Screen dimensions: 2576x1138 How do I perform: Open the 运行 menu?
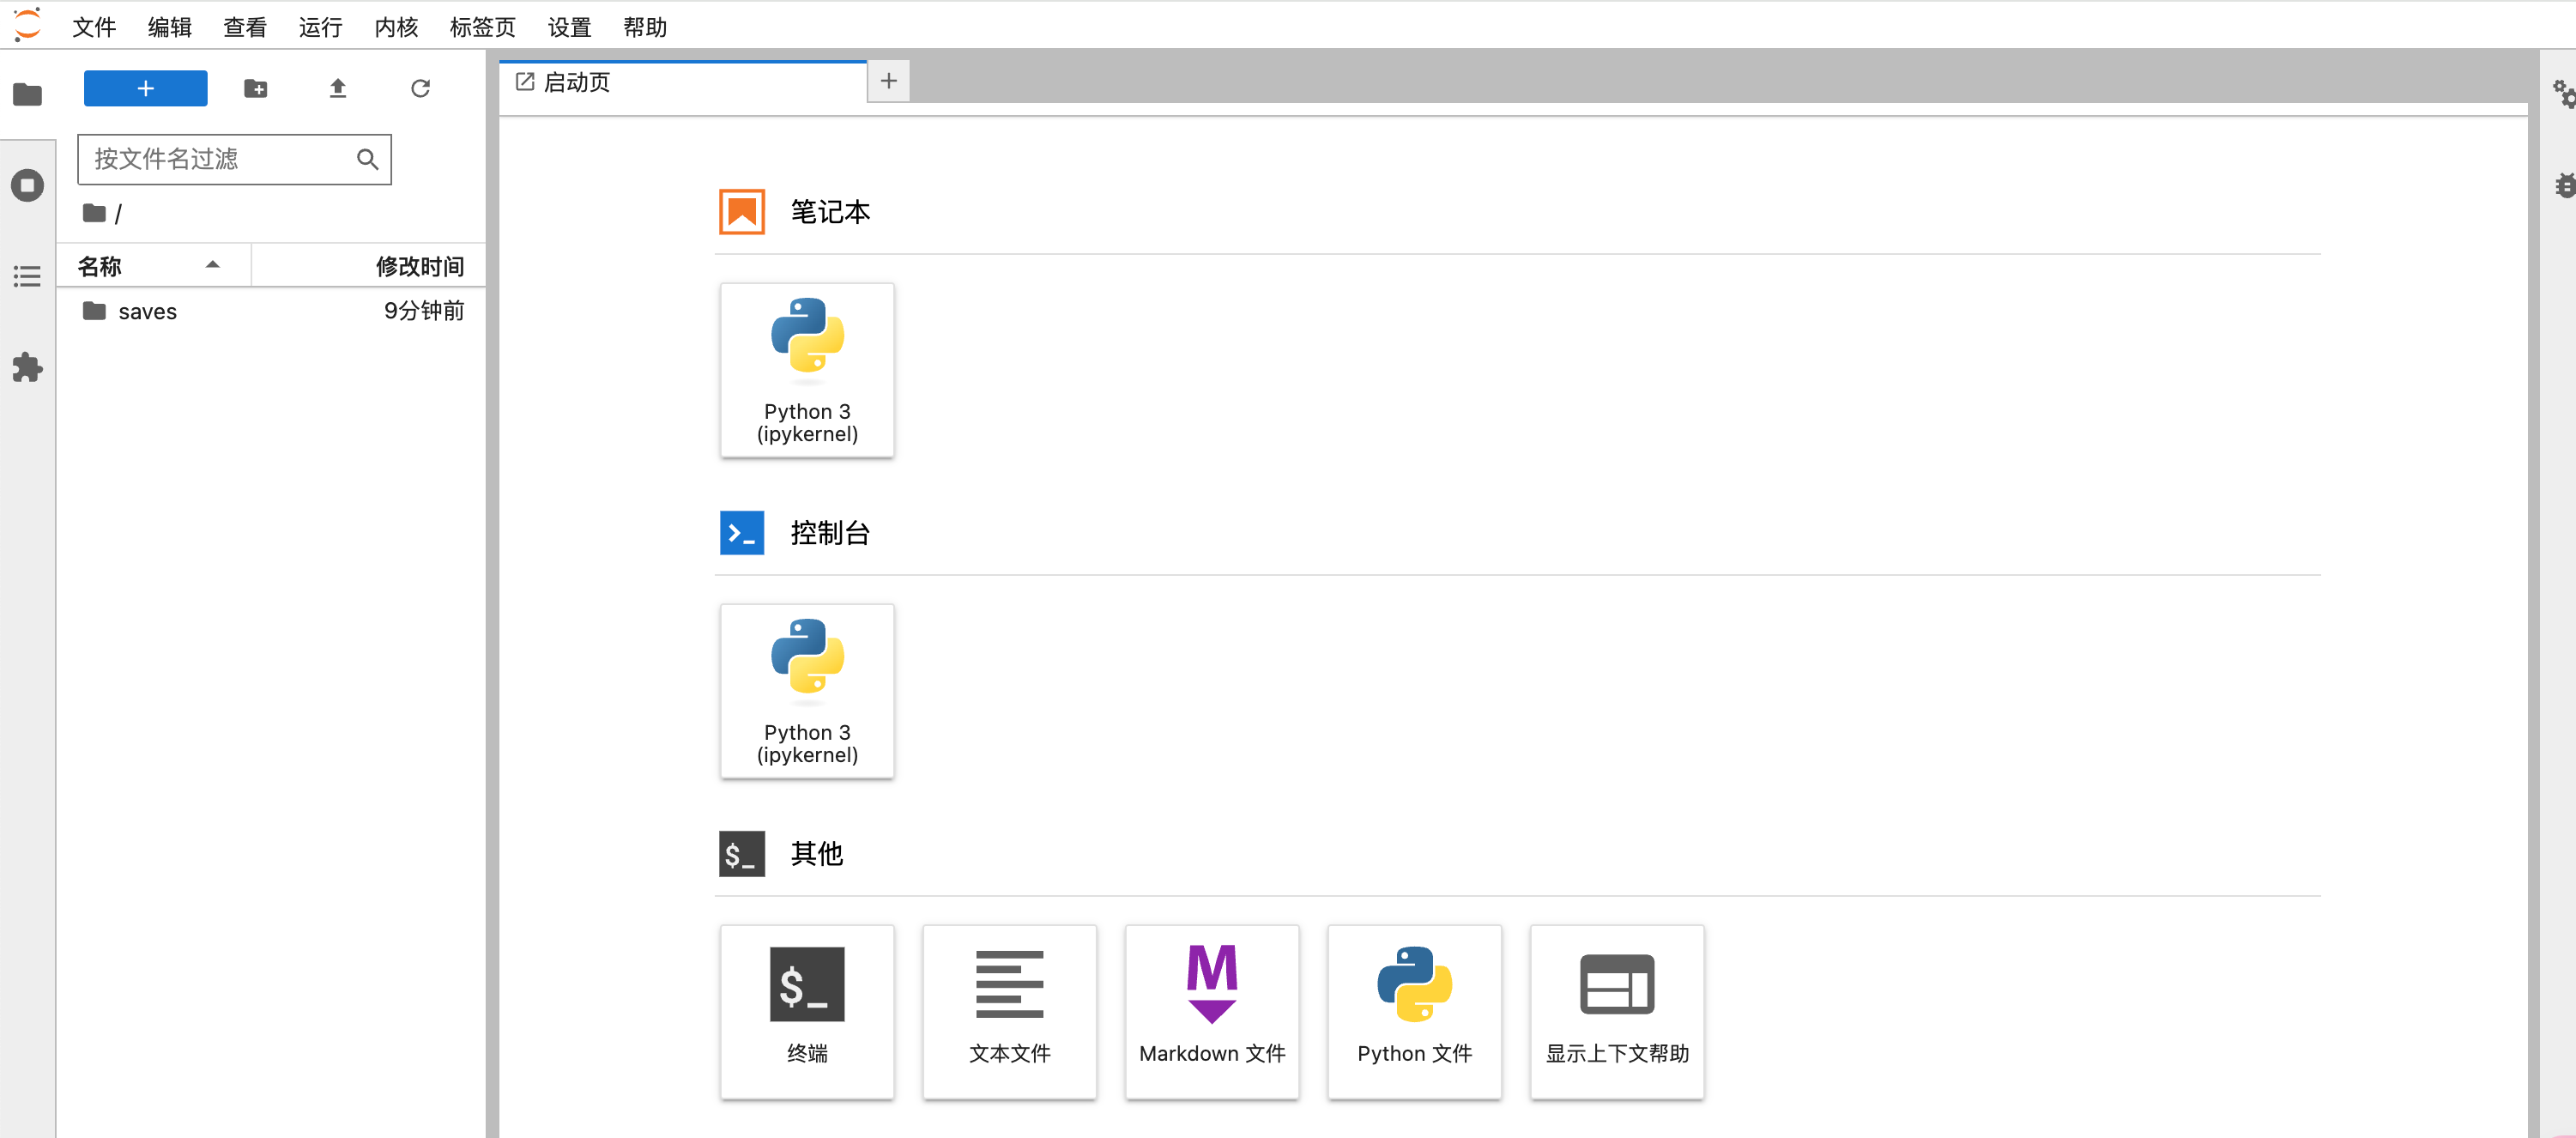[320, 27]
